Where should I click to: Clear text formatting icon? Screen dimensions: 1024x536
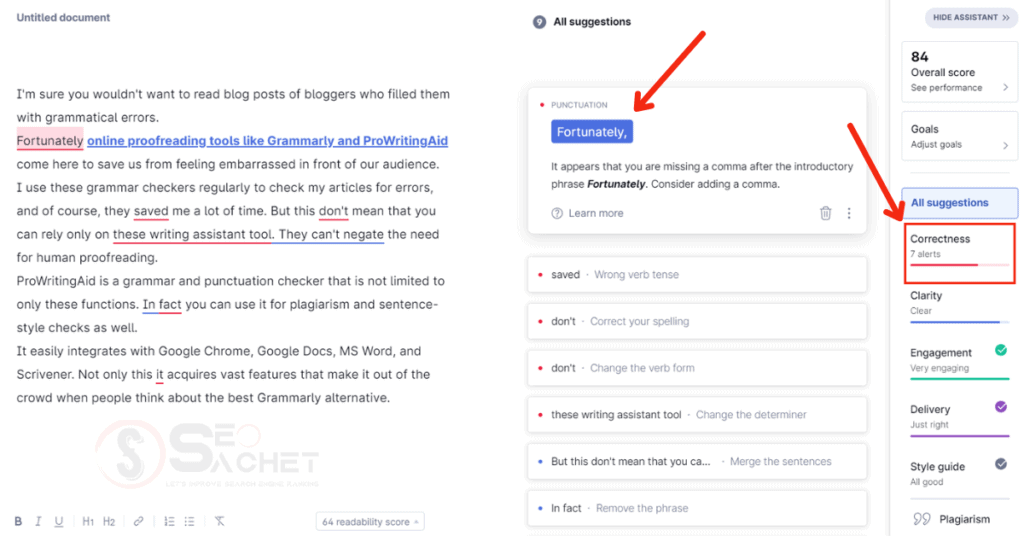[x=219, y=521]
